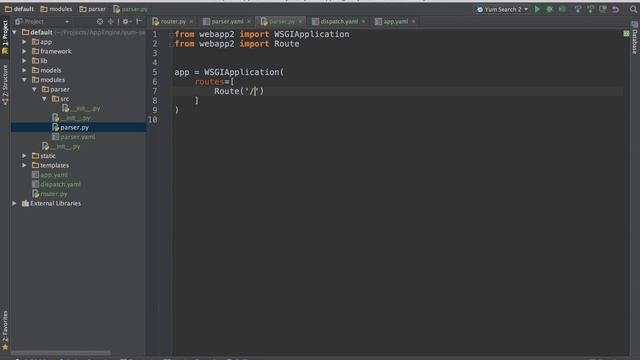Expand the app folder
The image size is (640, 360).
coord(24,42)
